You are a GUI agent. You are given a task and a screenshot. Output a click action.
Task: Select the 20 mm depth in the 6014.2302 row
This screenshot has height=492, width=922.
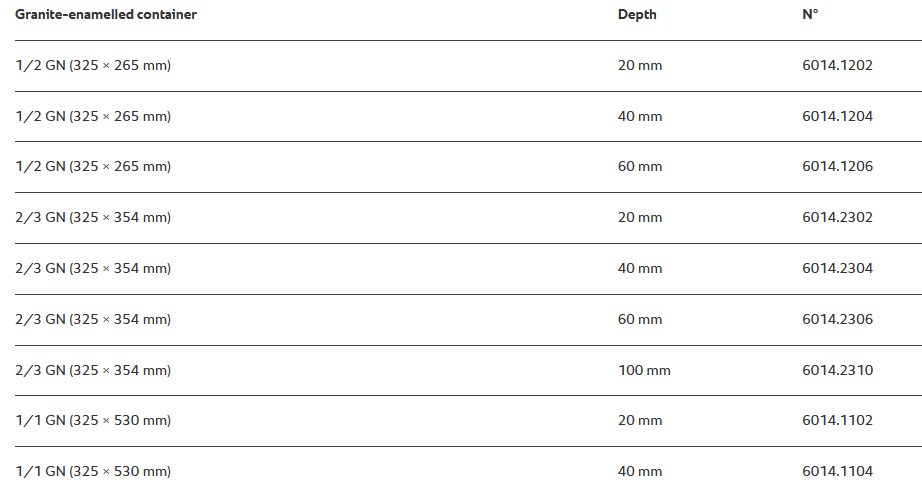click(x=640, y=217)
